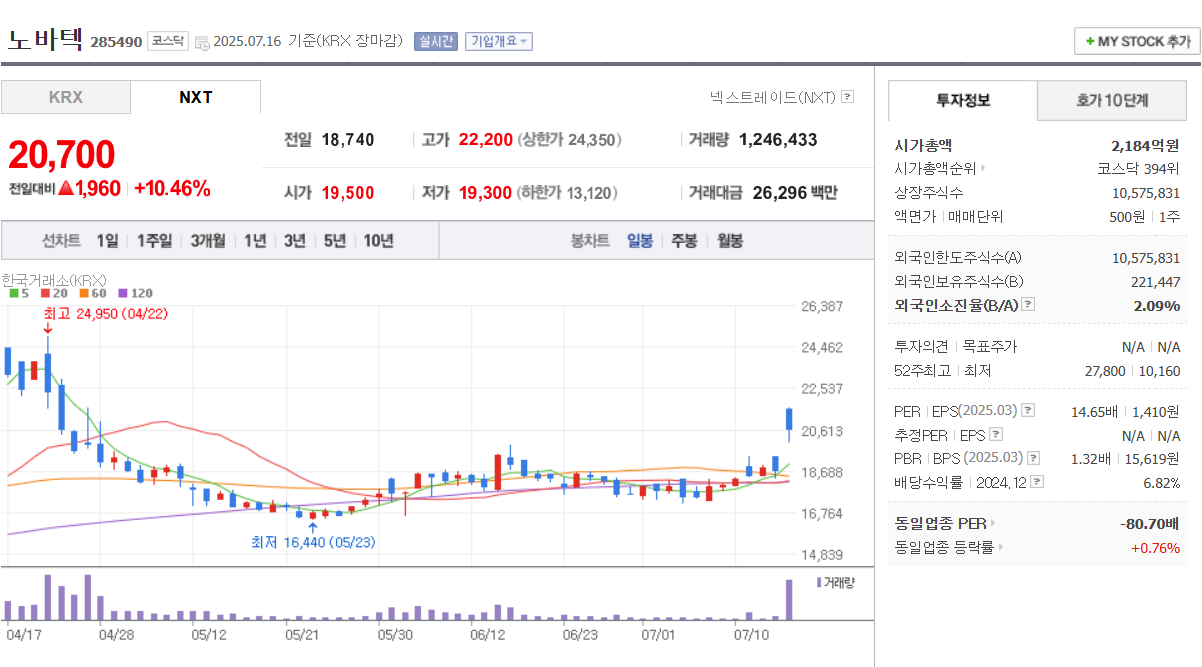Click the help icon beside PER EPS(2025.03)
The width and height of the screenshot is (1202, 667).
click(x=1028, y=411)
